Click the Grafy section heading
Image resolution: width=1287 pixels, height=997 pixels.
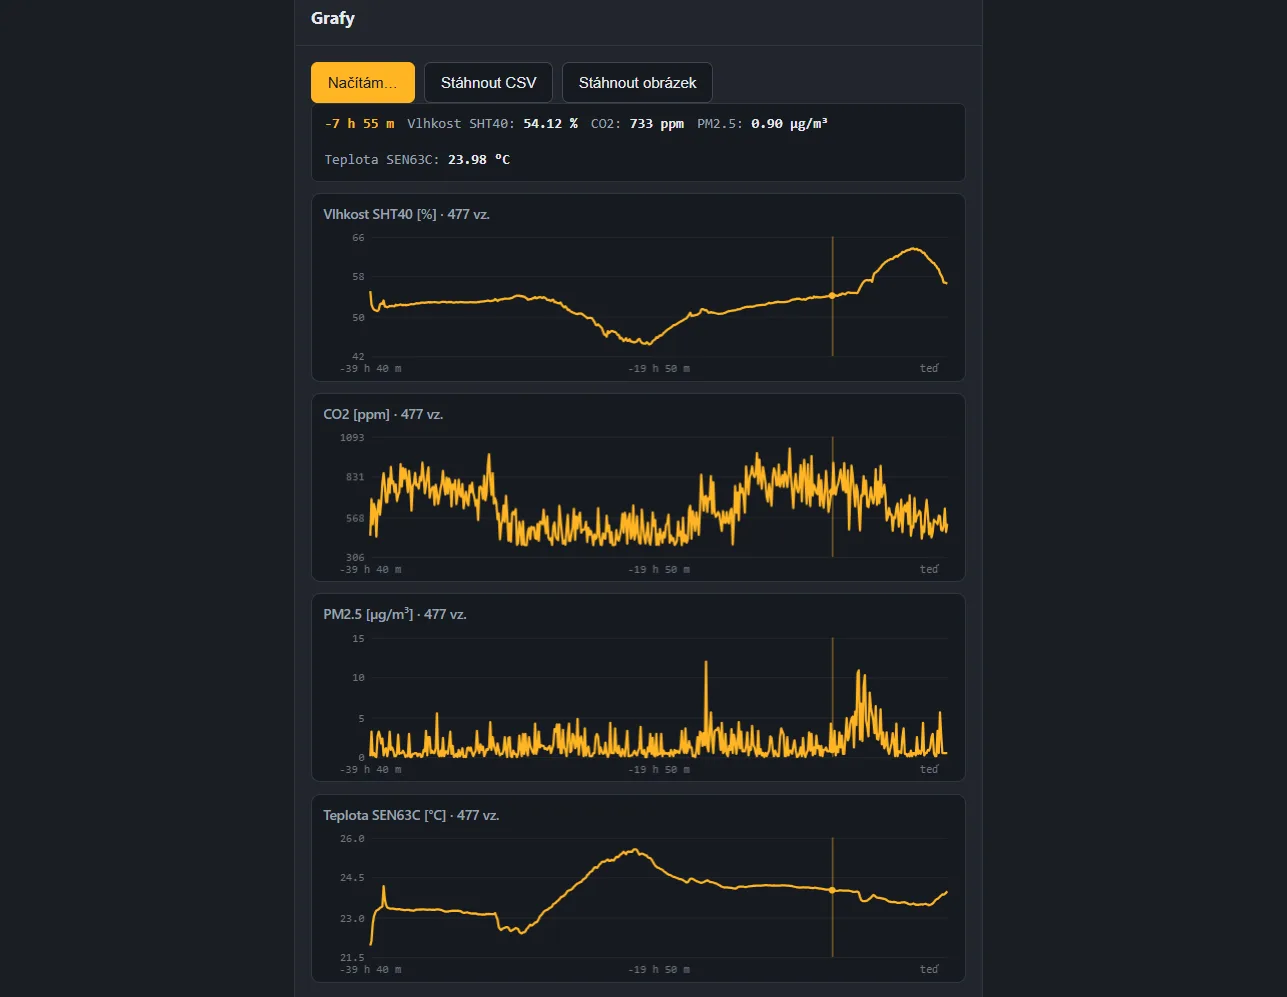pos(333,18)
